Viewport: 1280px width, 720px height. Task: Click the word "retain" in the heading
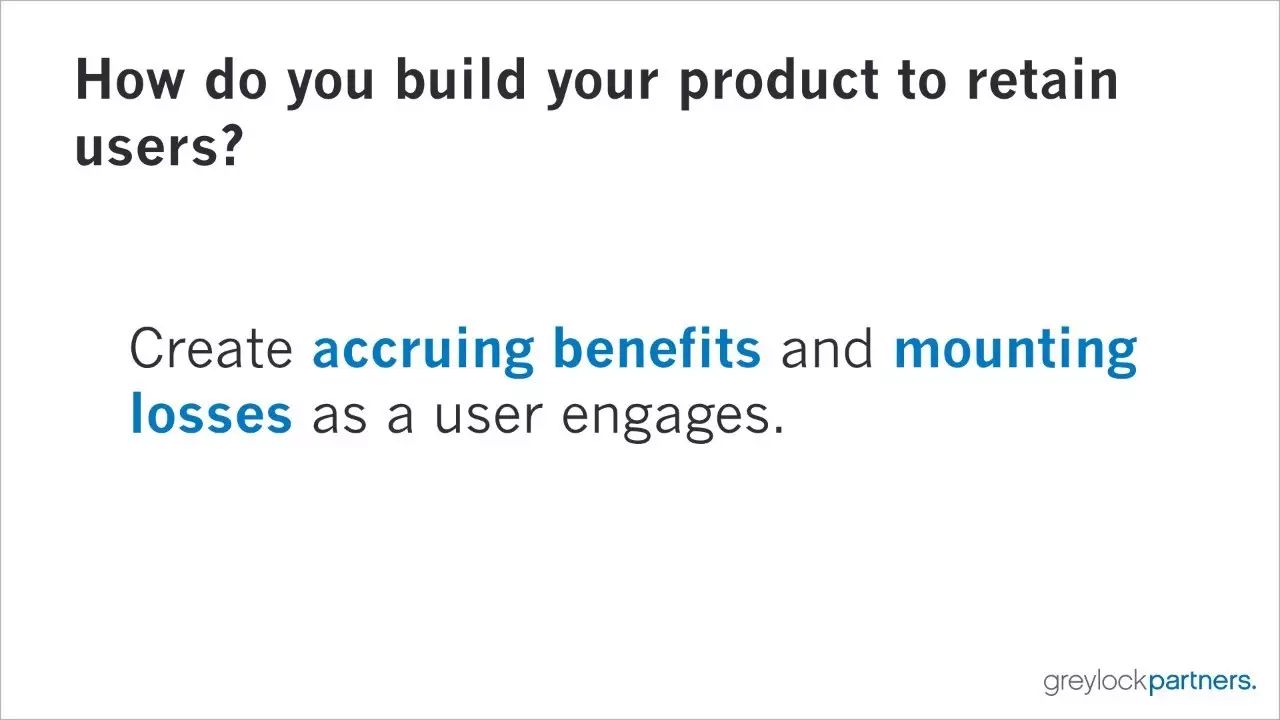(x=1042, y=80)
